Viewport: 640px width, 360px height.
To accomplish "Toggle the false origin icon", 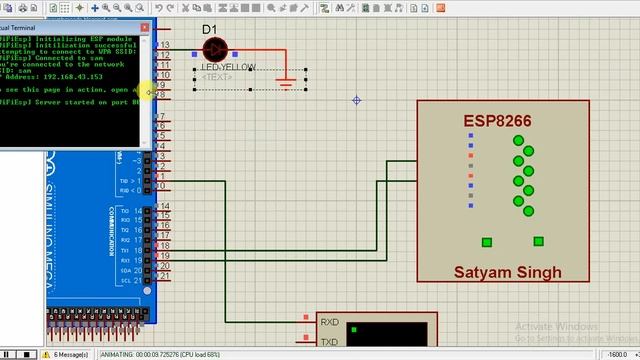I will coord(80,8).
